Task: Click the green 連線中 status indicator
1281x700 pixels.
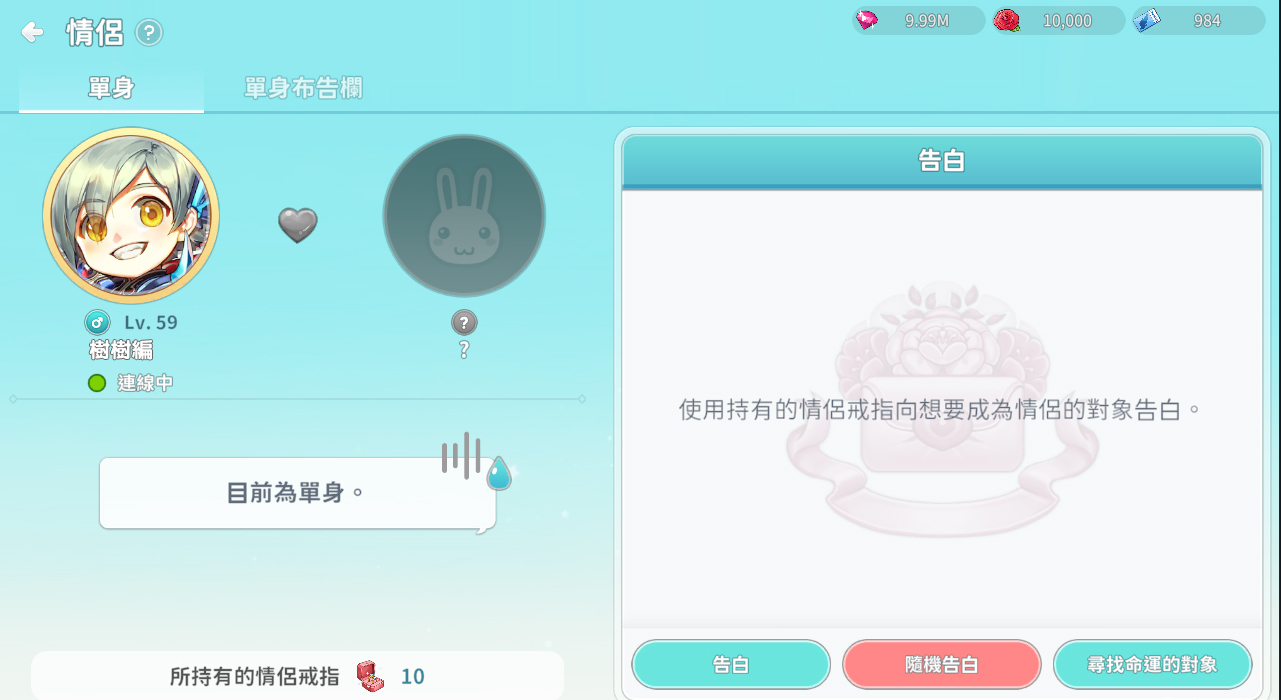Action: click(x=97, y=382)
